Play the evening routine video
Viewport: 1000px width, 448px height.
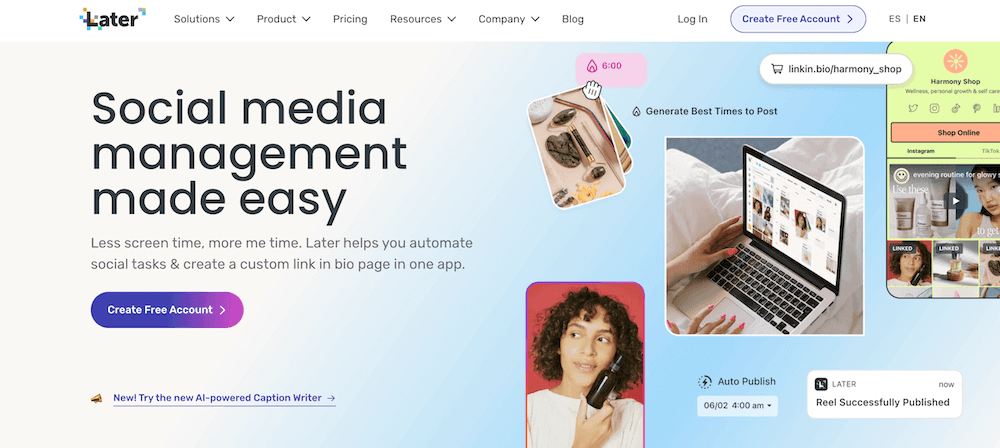[x=955, y=201]
